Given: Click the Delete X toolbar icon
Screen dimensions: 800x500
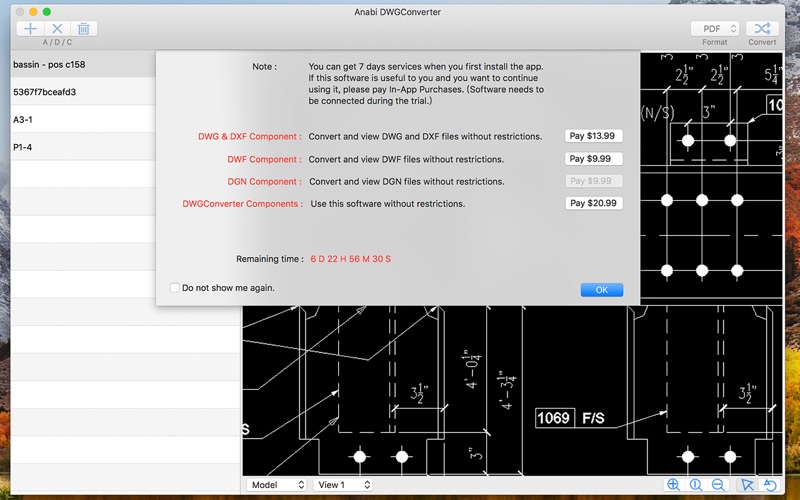Looking at the screenshot, I should [x=57, y=29].
